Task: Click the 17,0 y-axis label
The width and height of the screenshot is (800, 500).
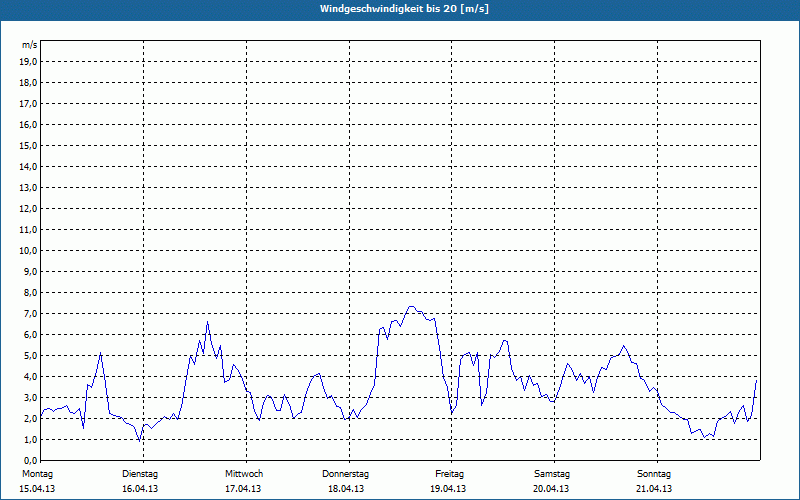Action: click(28, 104)
